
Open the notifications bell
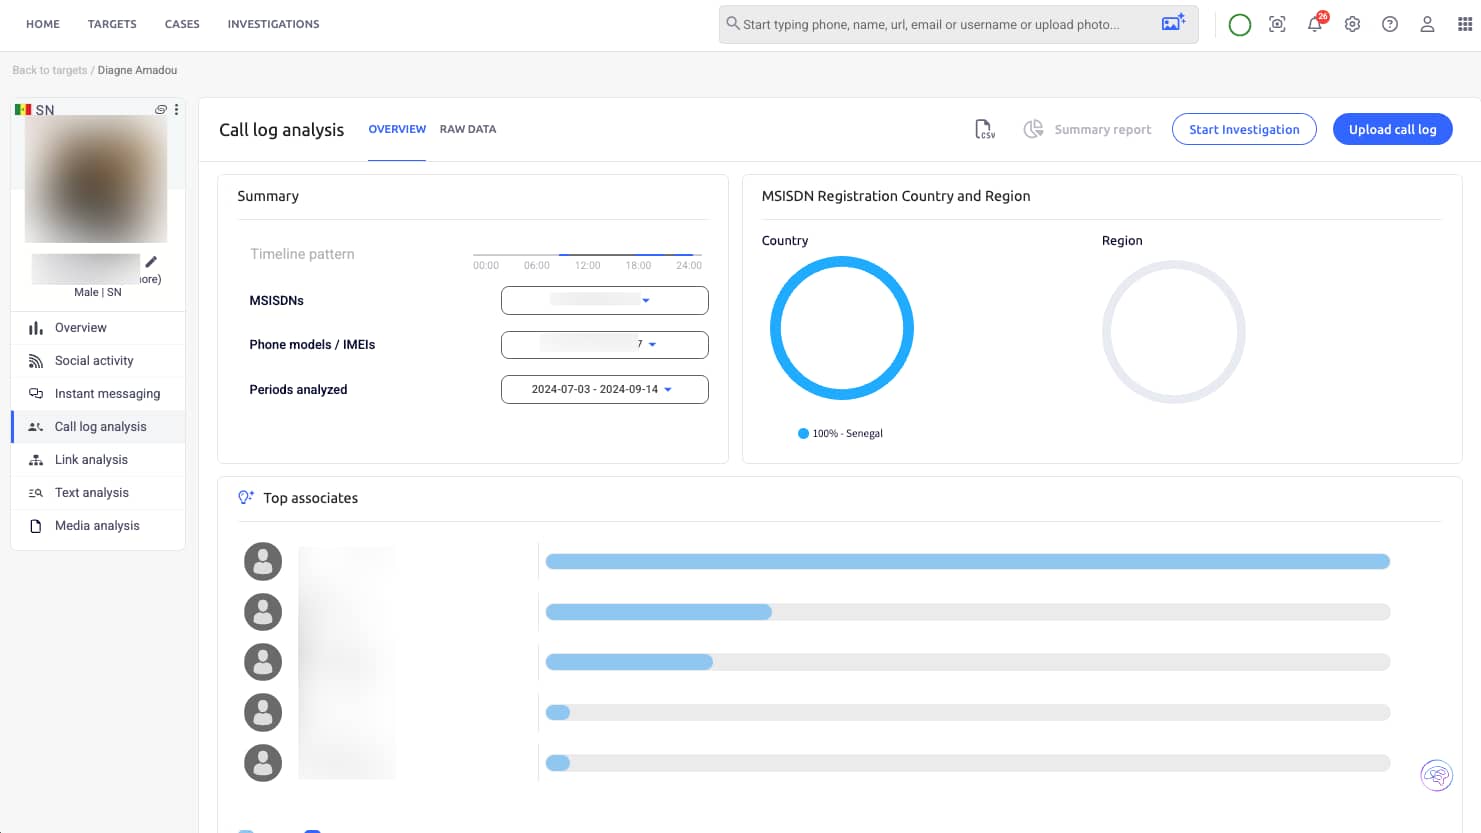pyautogui.click(x=1315, y=25)
